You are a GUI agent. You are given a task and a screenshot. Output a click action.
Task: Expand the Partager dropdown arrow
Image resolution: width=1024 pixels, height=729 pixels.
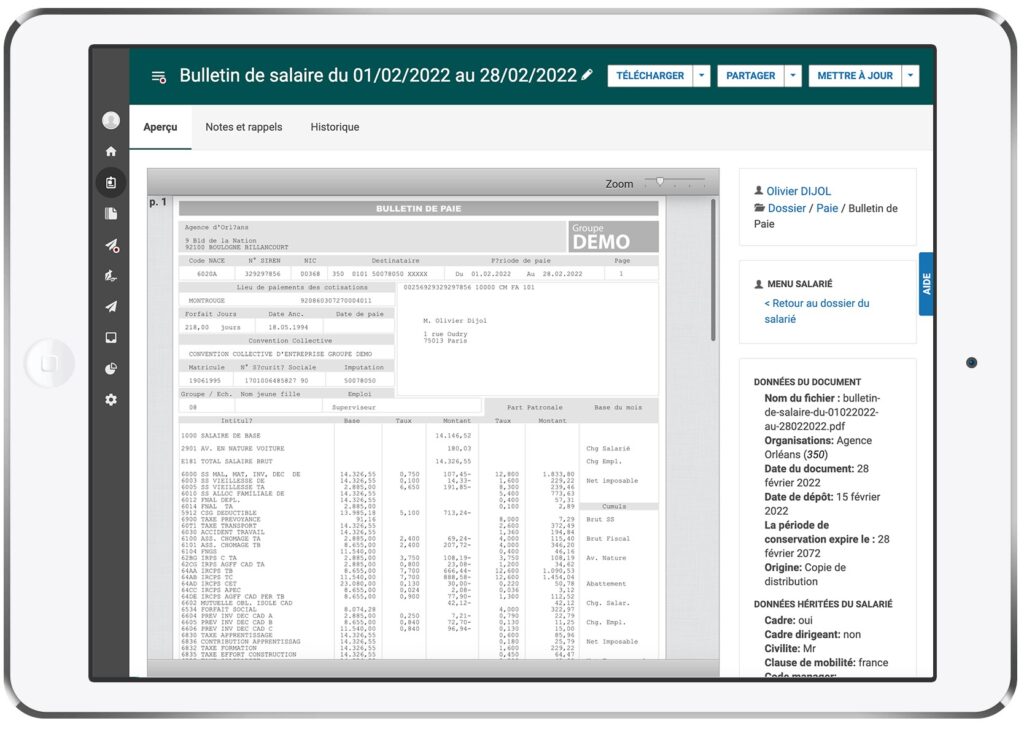pyautogui.click(x=793, y=76)
